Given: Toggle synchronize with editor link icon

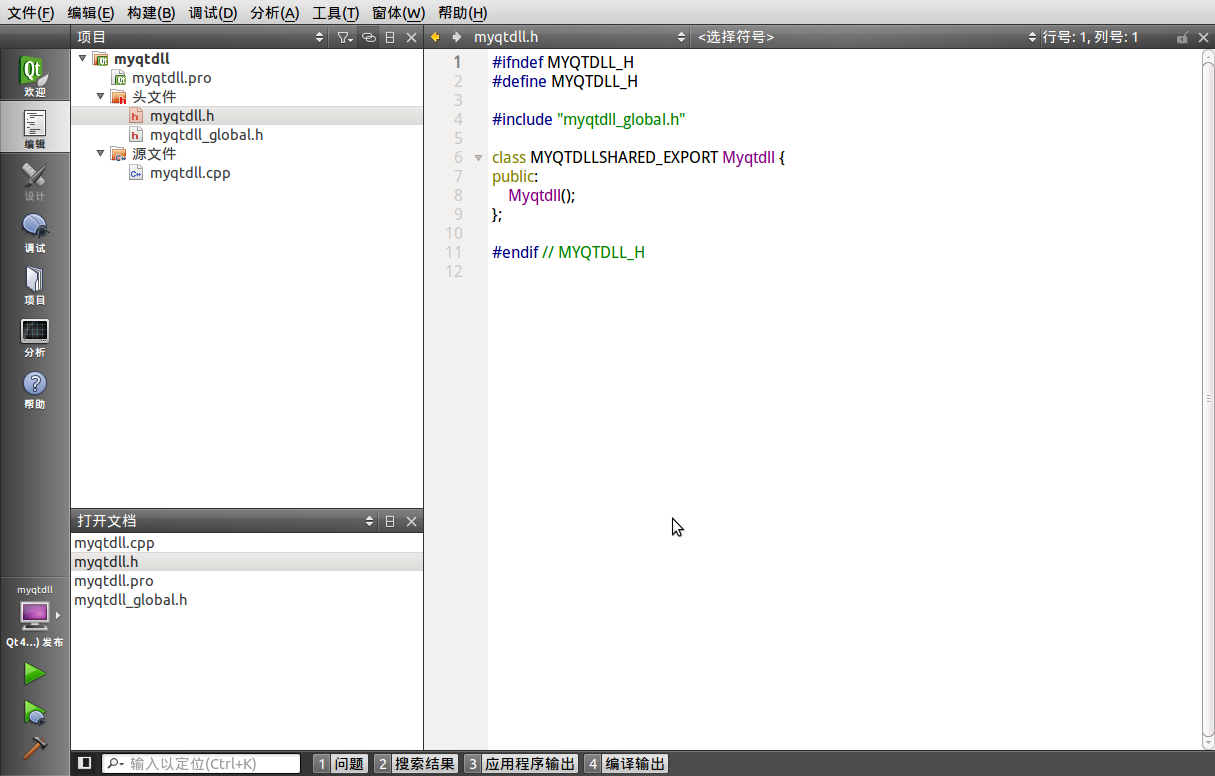Looking at the screenshot, I should click(x=369, y=37).
